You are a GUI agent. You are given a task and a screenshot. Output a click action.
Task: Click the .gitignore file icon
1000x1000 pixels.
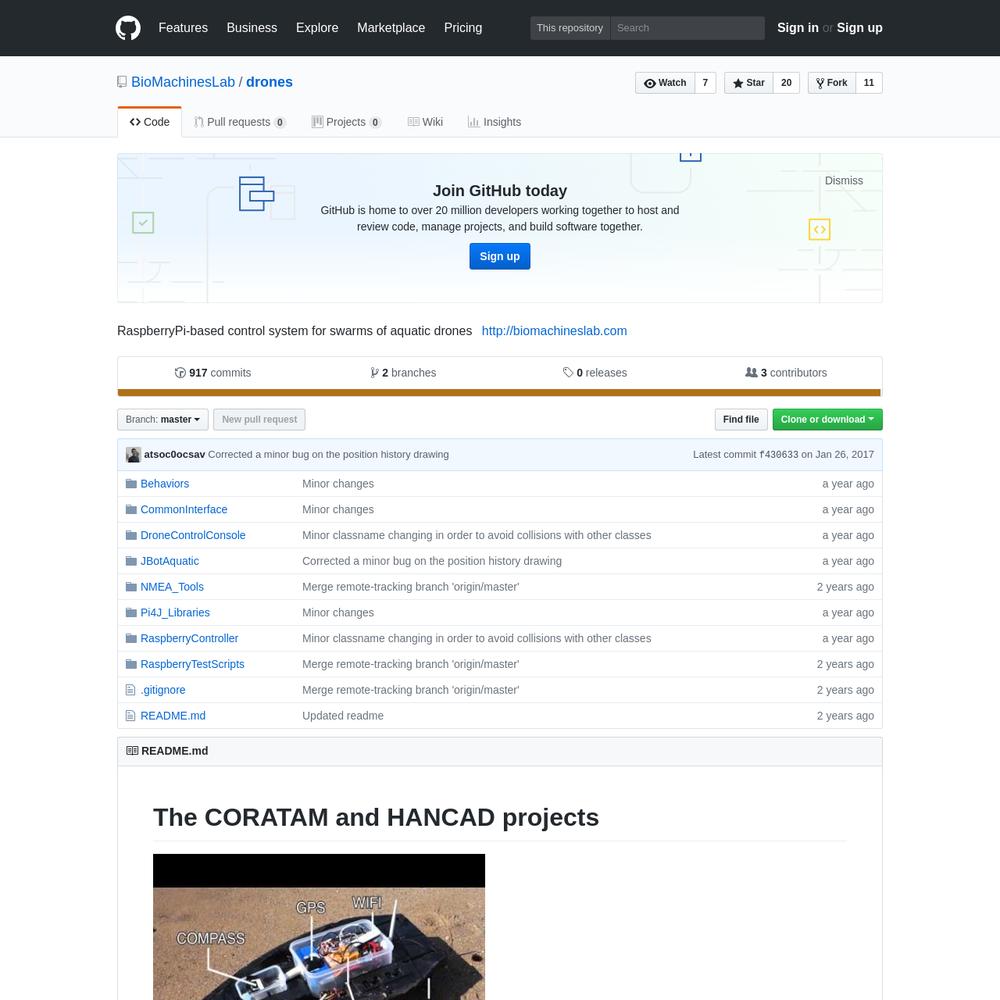[131, 690]
